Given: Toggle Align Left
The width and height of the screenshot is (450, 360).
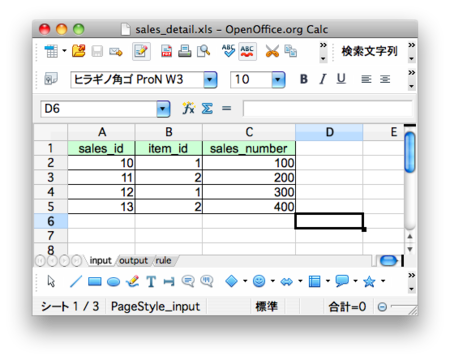Looking at the screenshot, I should [366, 79].
